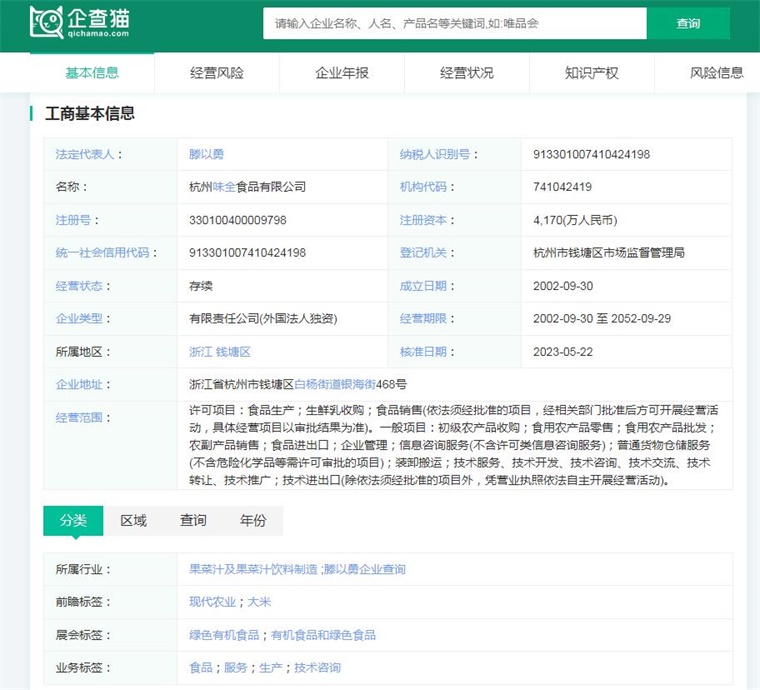Click the 服务 business tag
The height and width of the screenshot is (690, 760).
click(x=236, y=668)
